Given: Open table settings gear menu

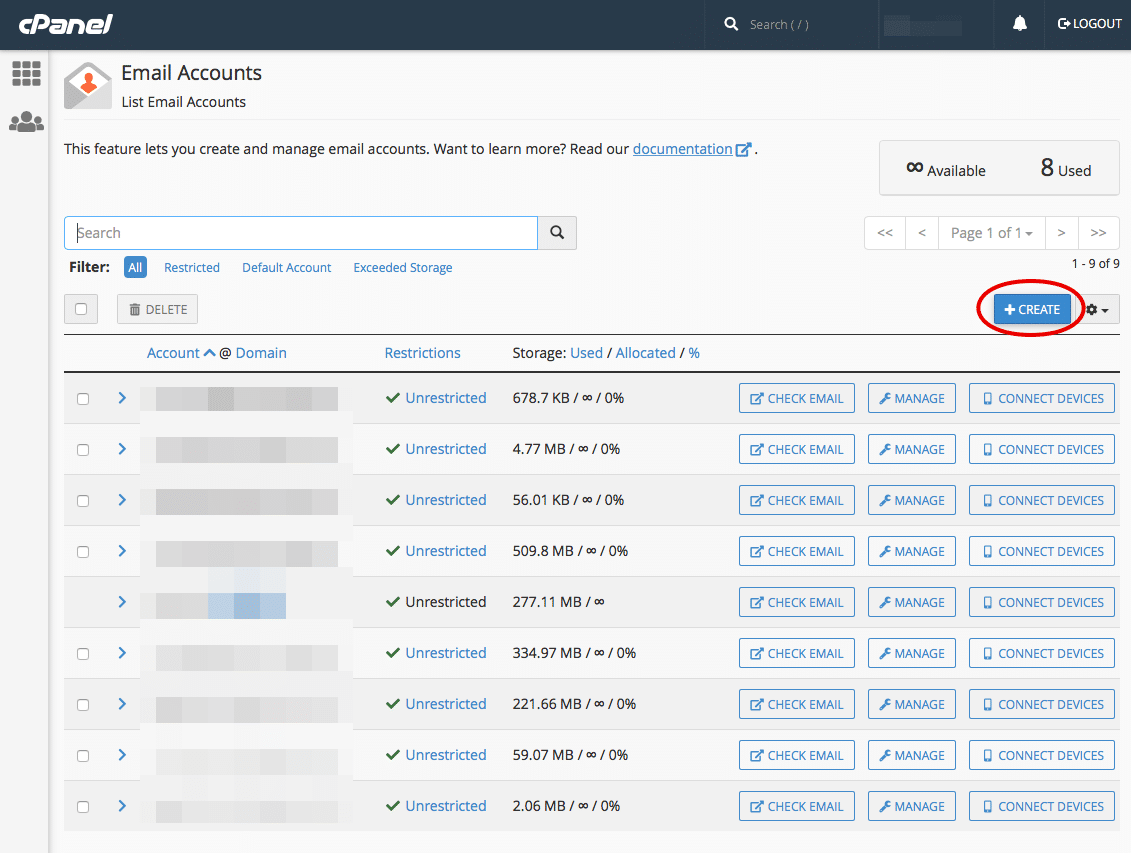Looking at the screenshot, I should pyautogui.click(x=1097, y=309).
